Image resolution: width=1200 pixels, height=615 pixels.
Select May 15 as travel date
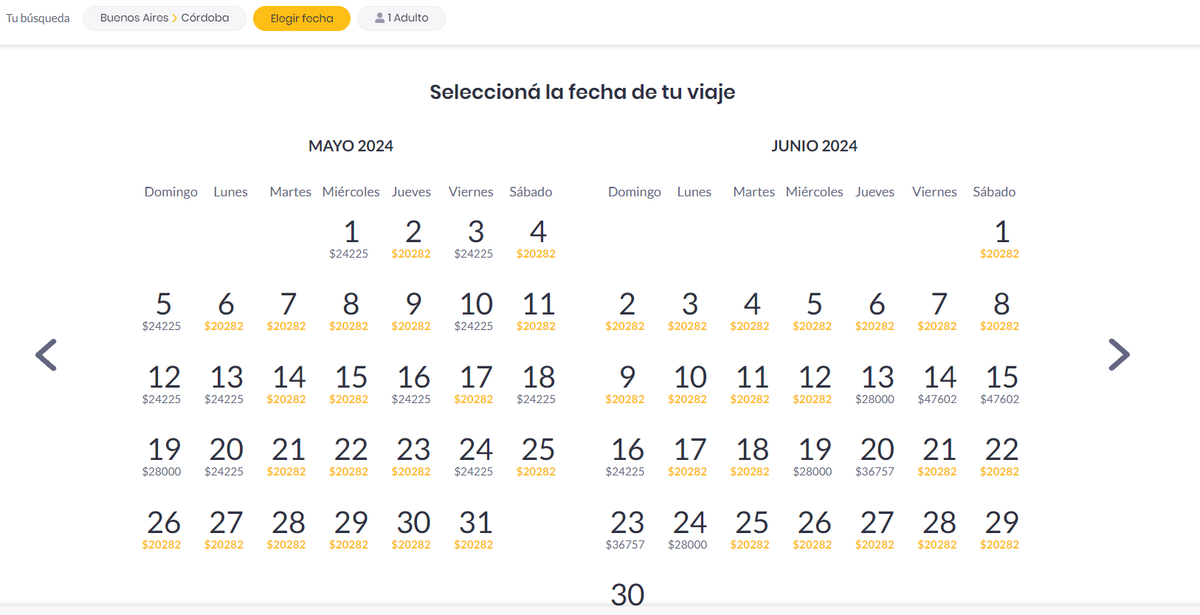tap(350, 384)
